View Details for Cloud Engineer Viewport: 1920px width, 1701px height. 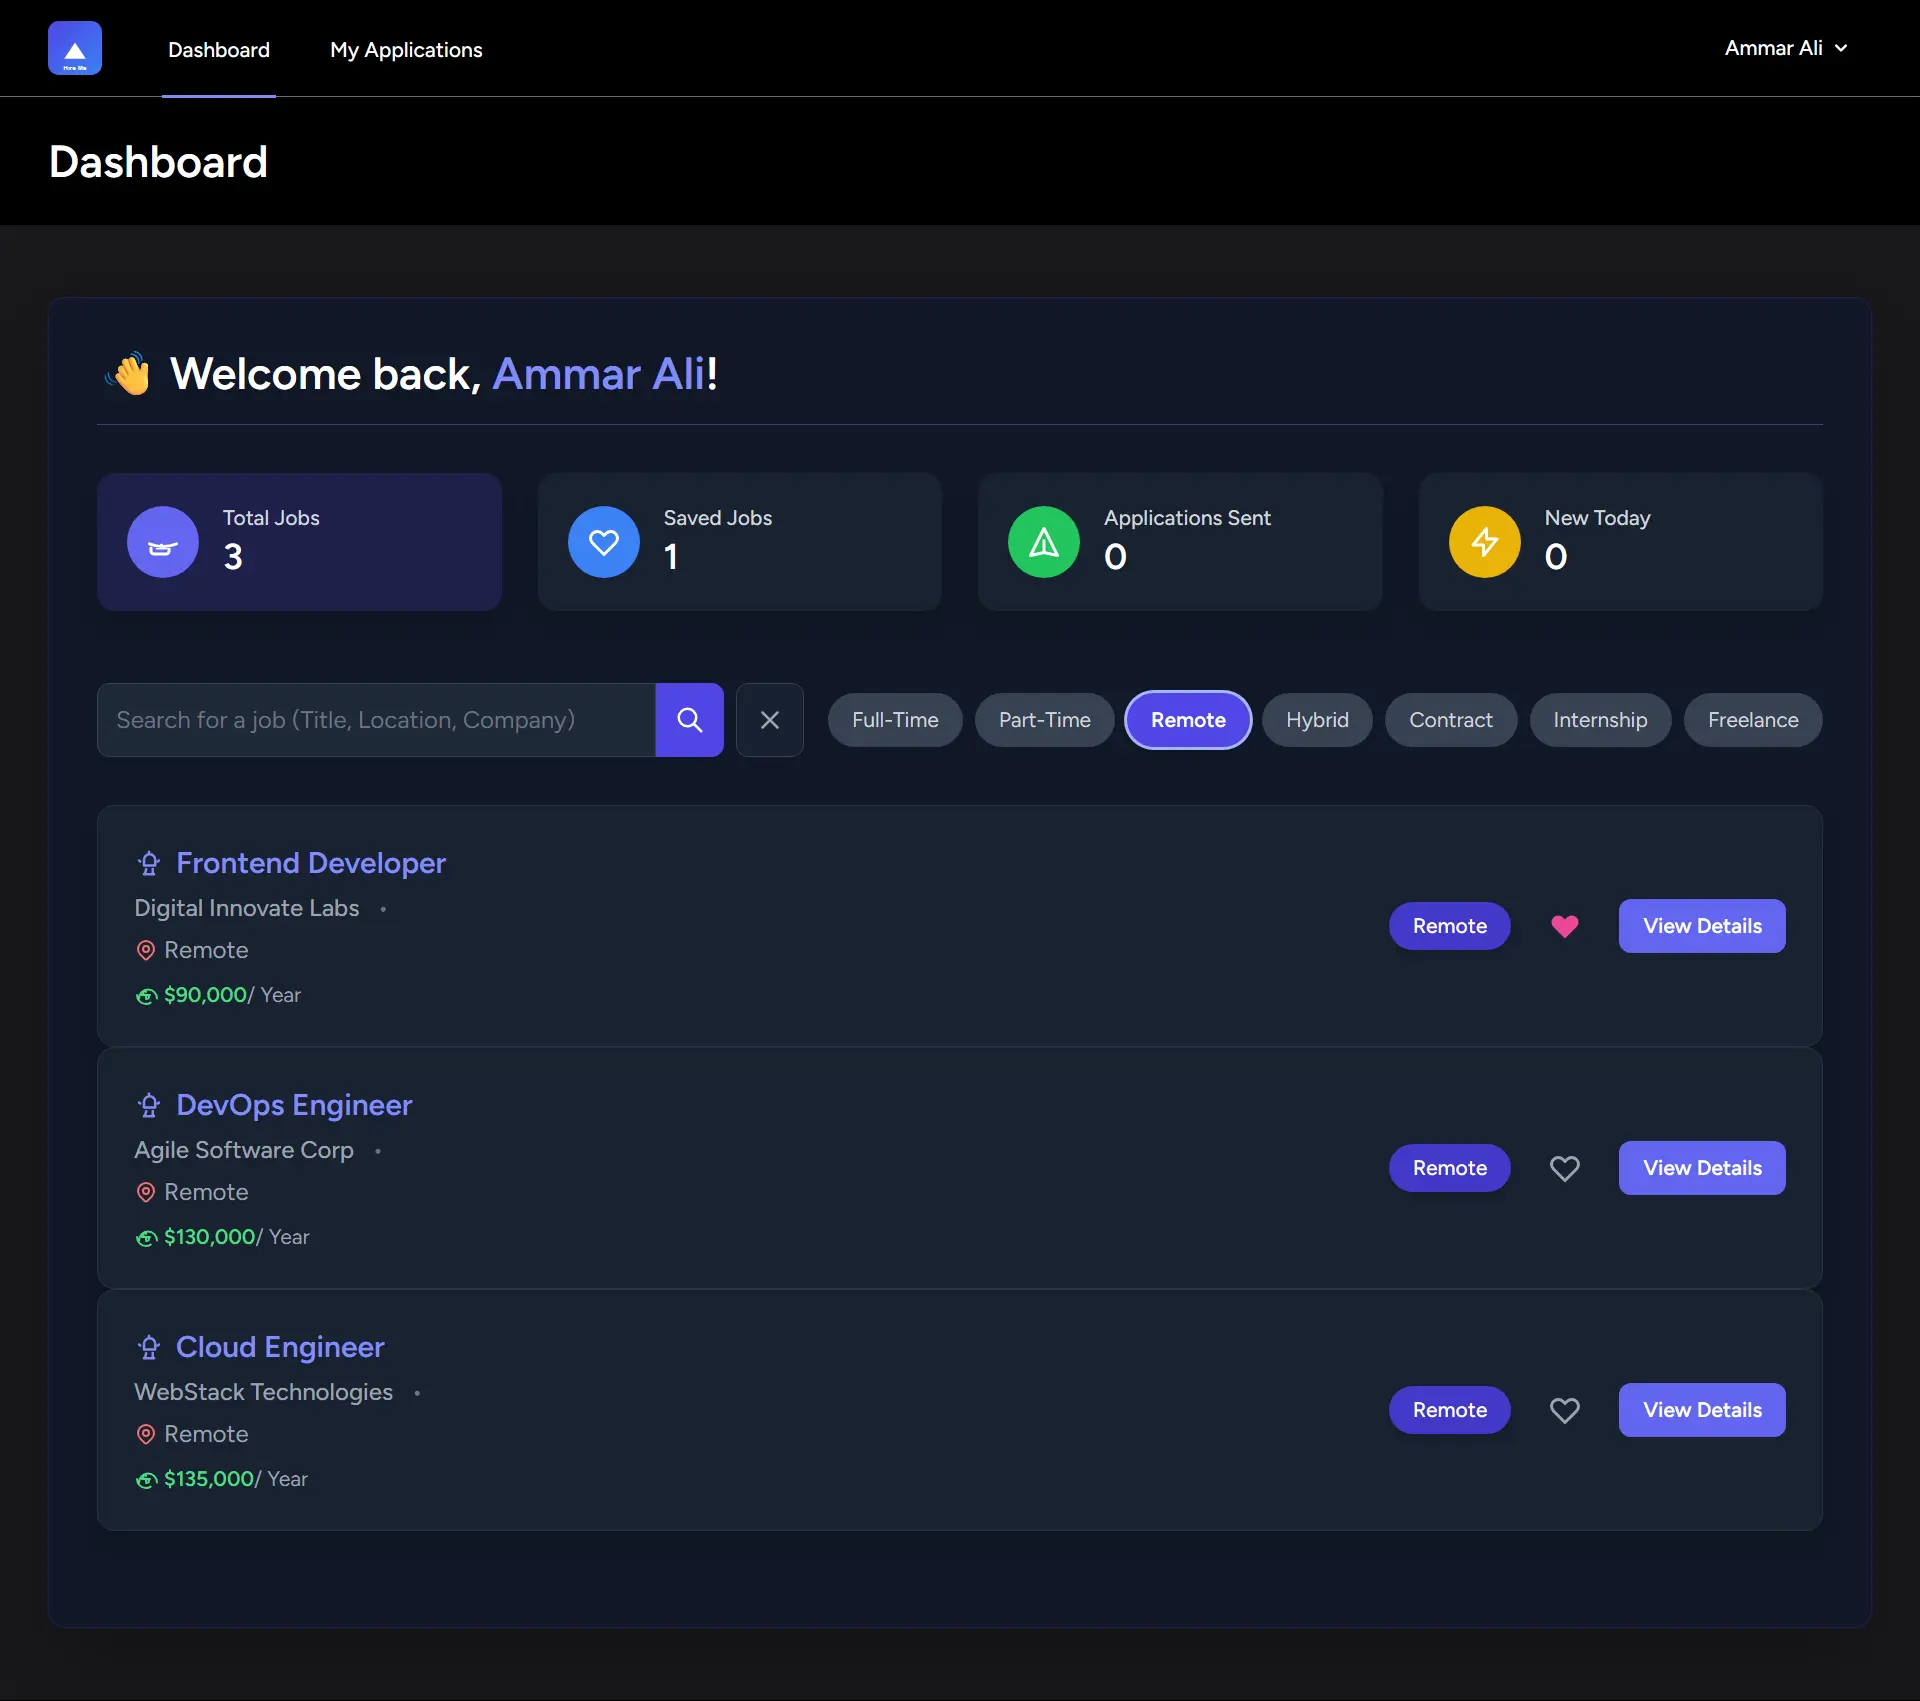(1702, 1410)
